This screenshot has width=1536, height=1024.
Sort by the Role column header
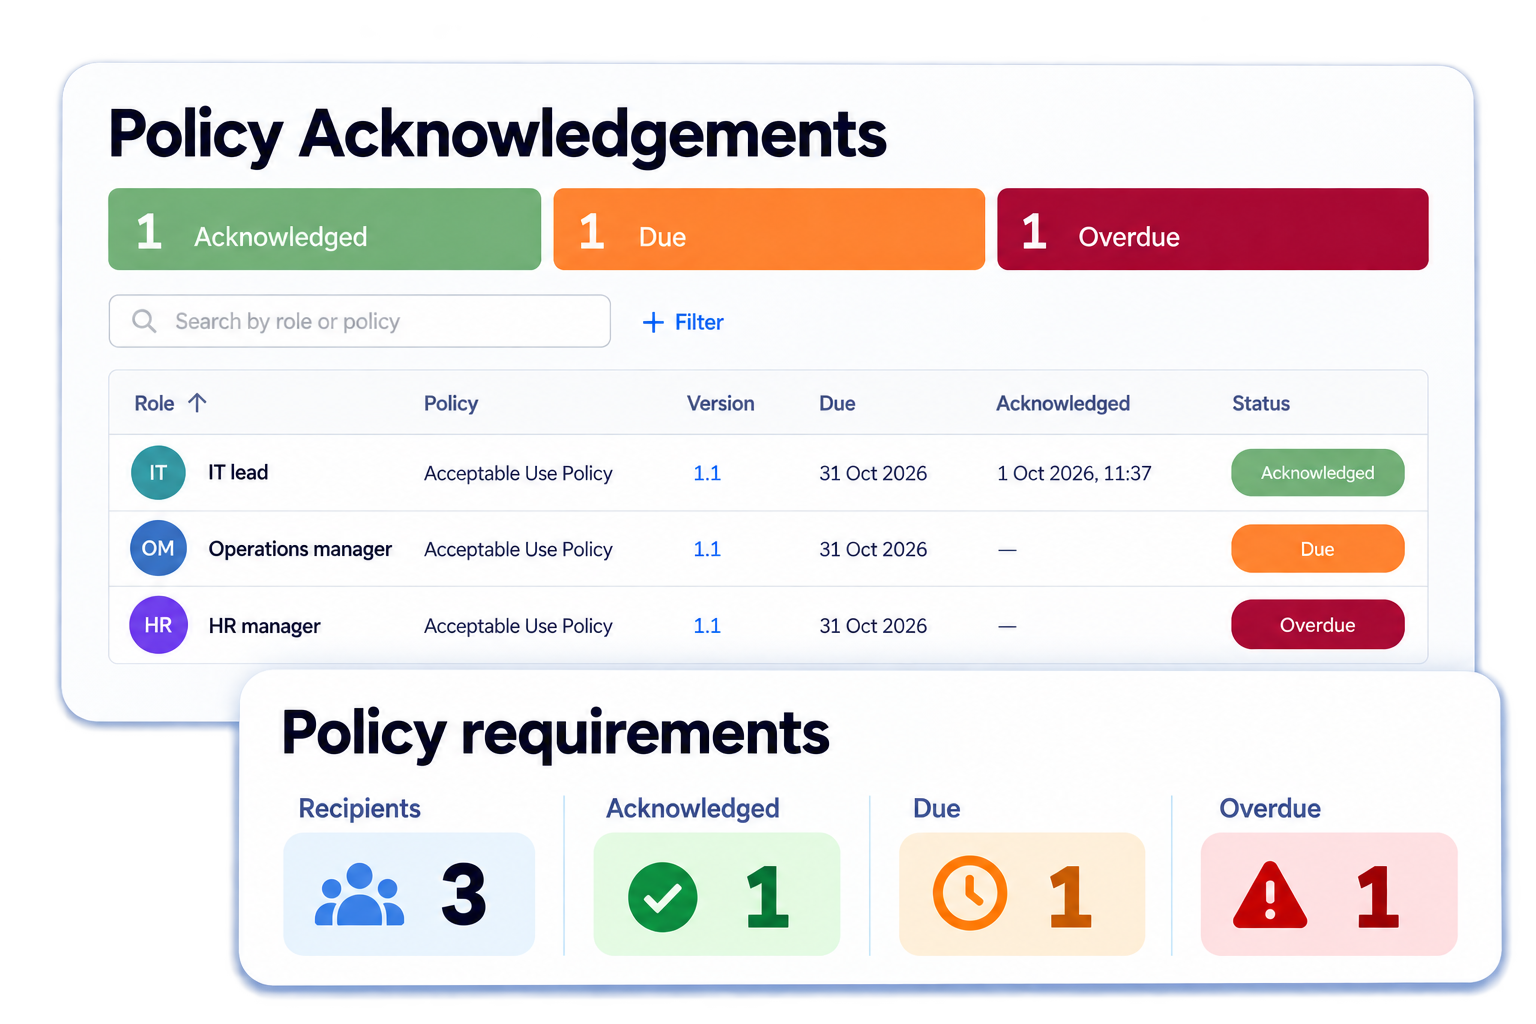[x=155, y=403]
